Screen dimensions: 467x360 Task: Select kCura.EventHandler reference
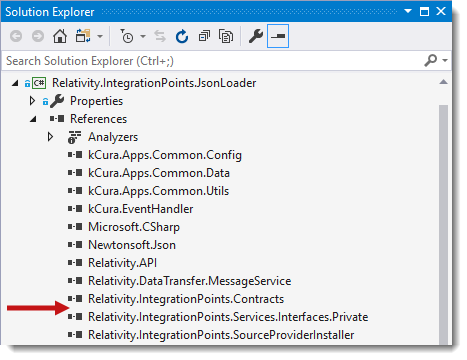tap(140, 209)
